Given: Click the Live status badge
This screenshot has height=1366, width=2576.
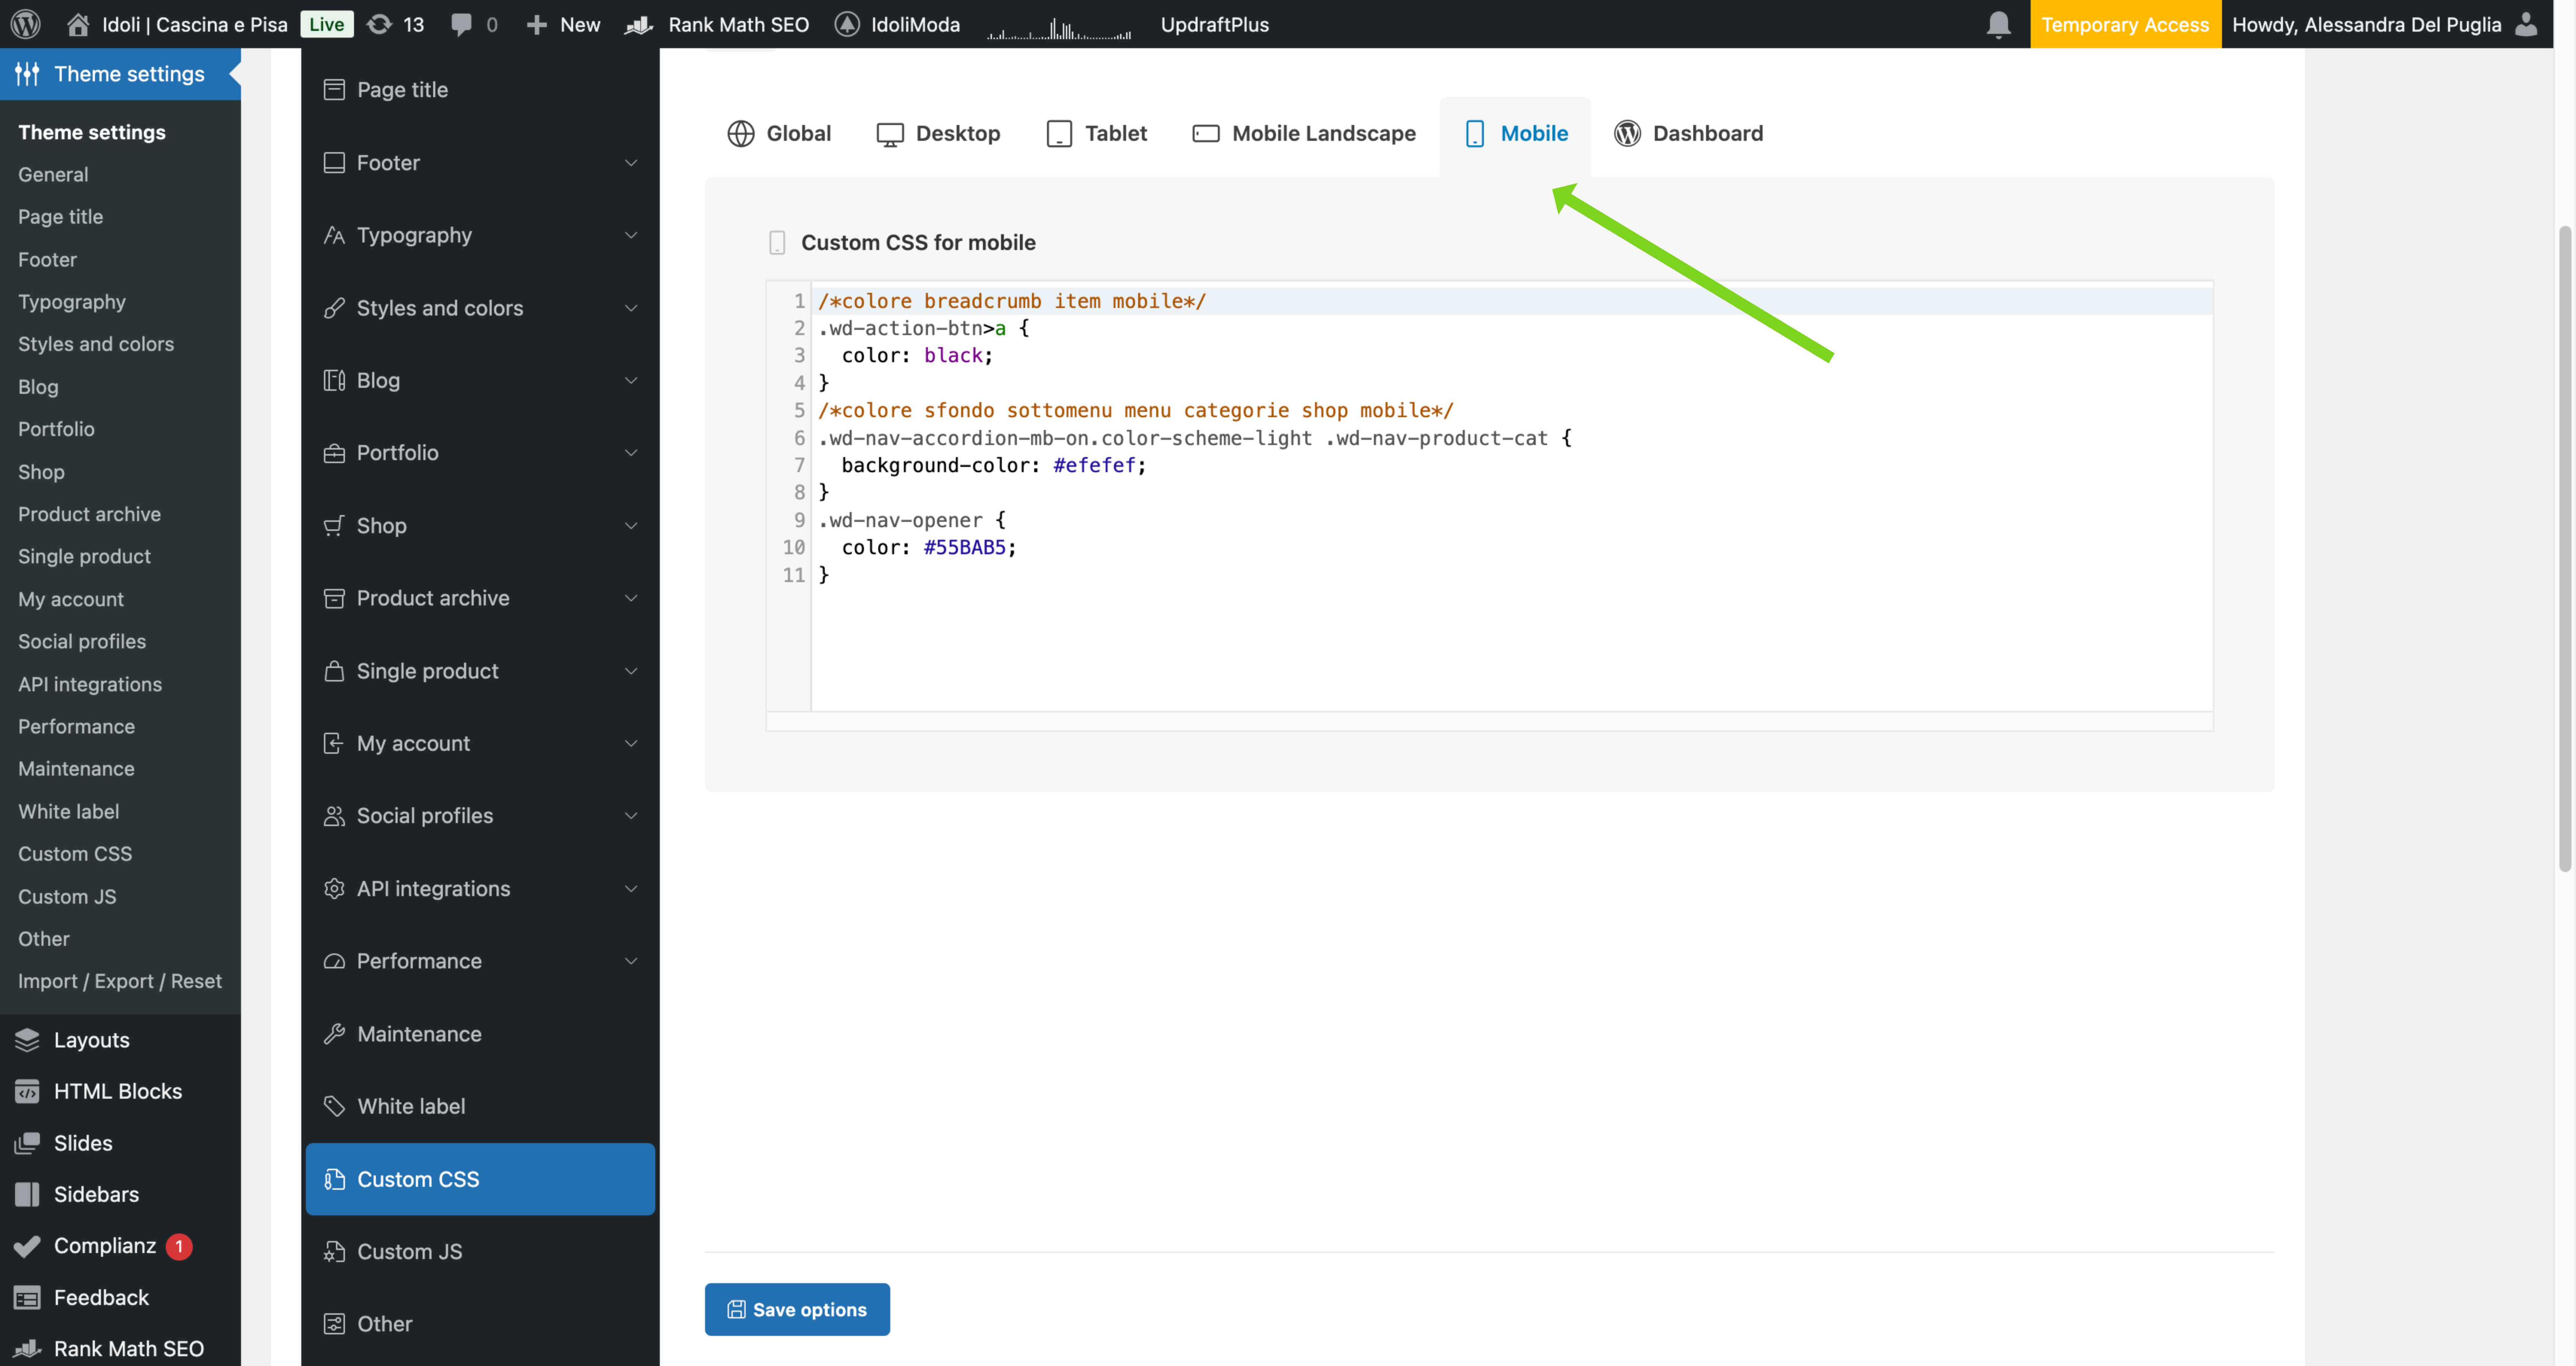Looking at the screenshot, I should click(x=327, y=24).
